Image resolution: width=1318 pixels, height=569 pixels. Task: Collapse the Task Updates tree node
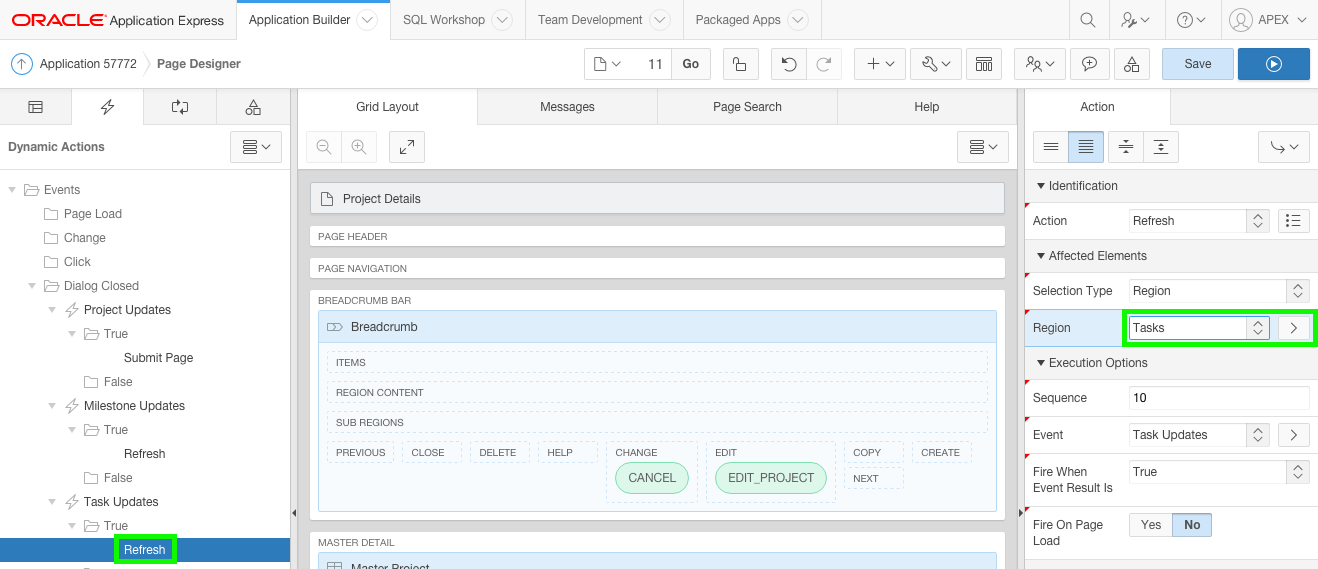click(53, 502)
